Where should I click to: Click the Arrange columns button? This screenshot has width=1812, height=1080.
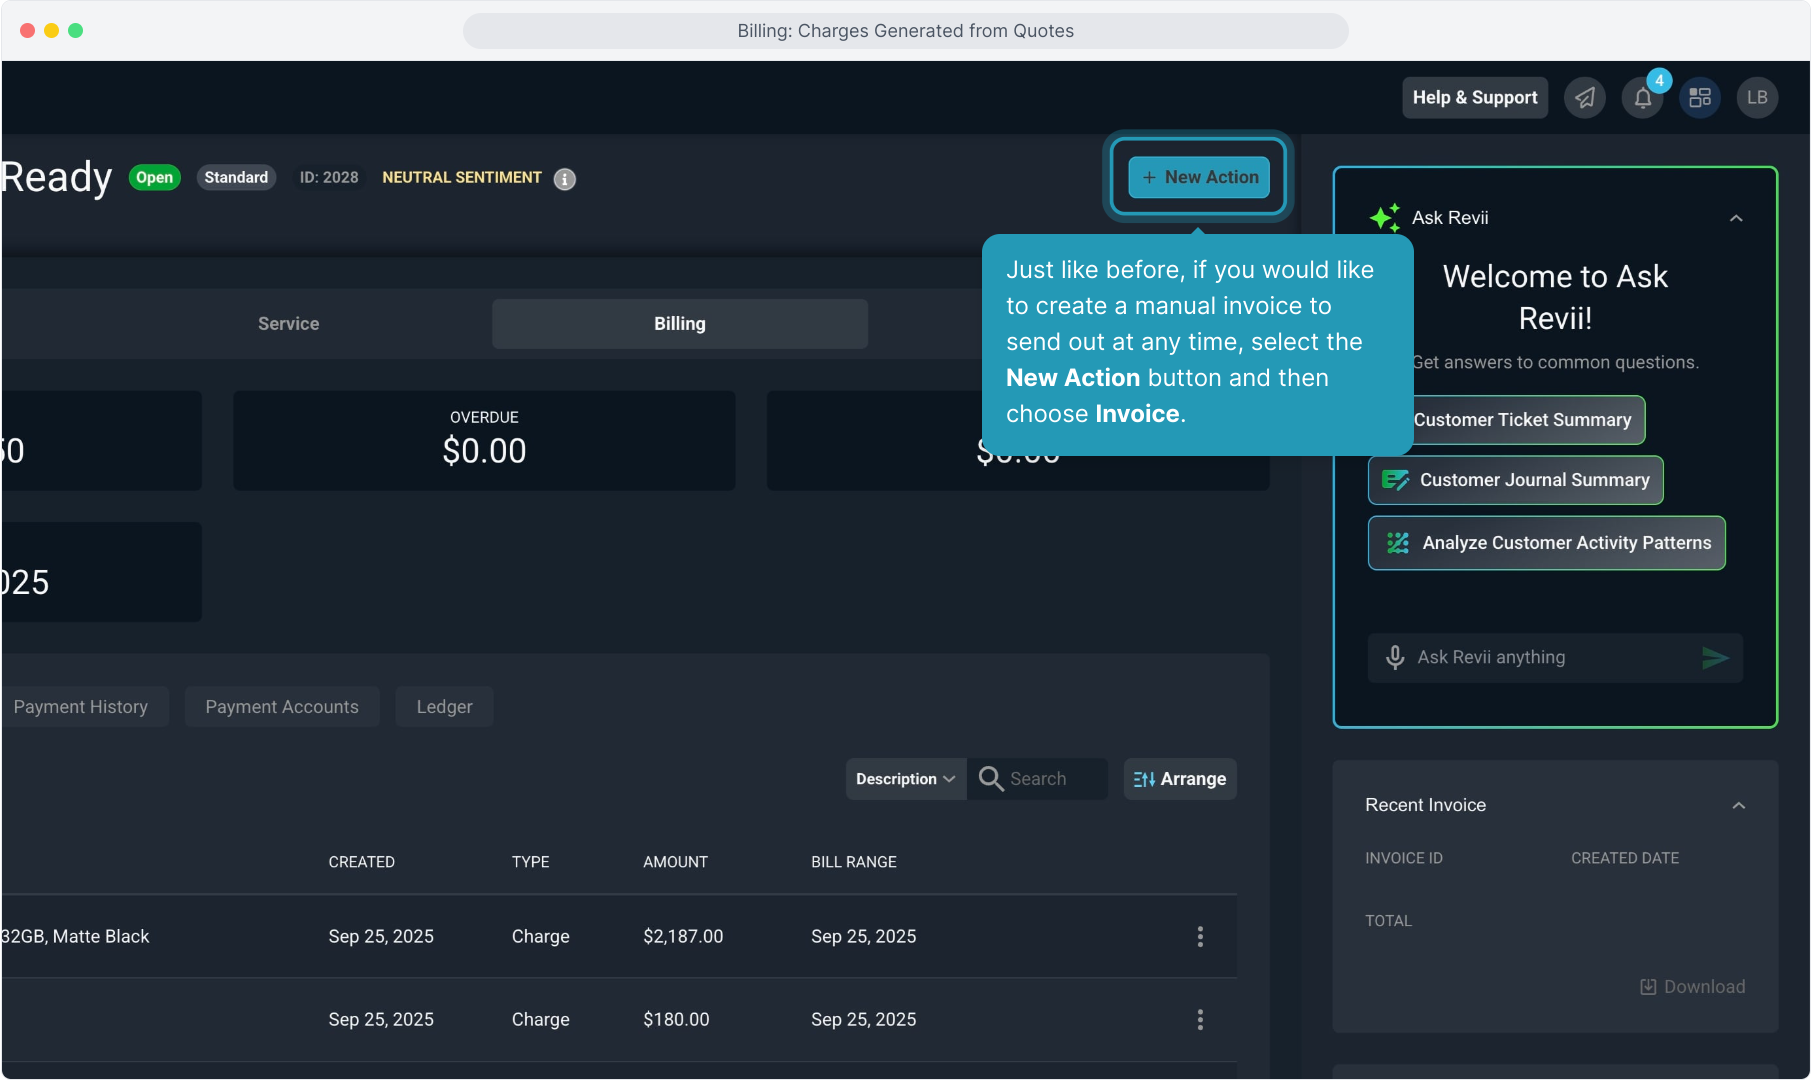tap(1180, 779)
